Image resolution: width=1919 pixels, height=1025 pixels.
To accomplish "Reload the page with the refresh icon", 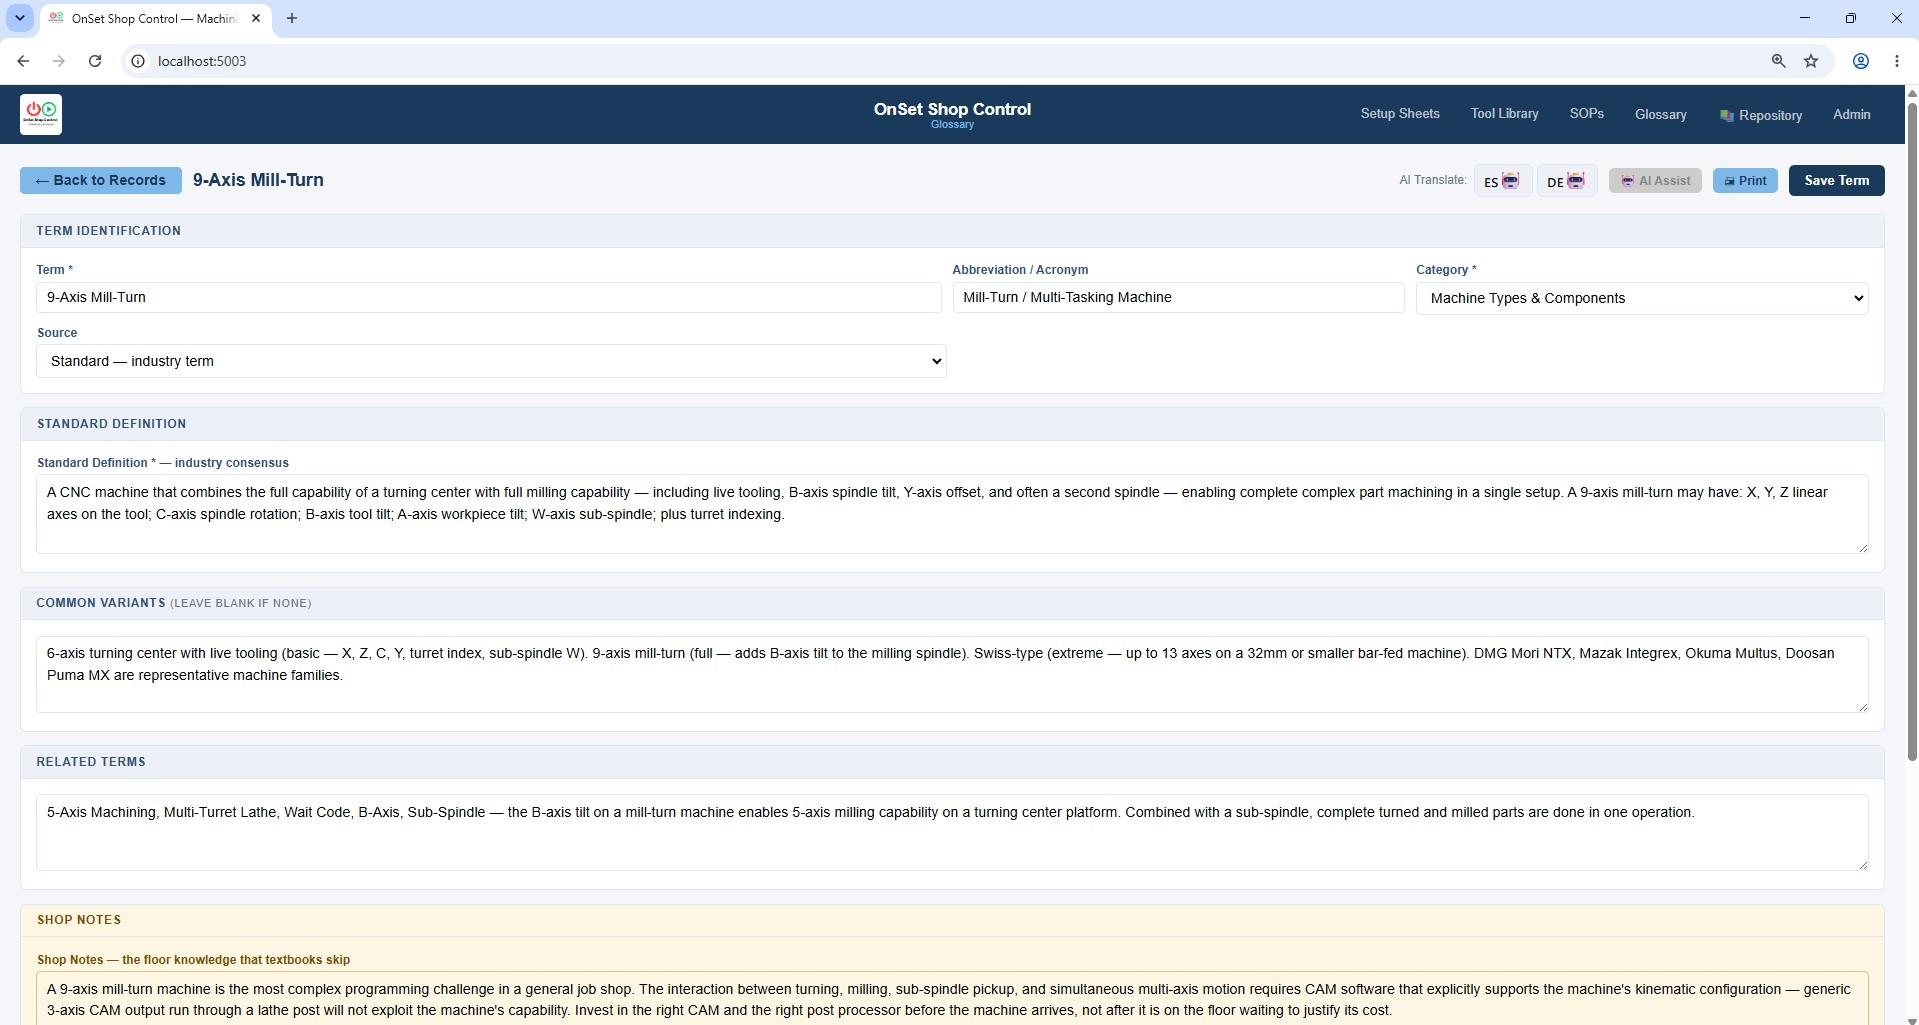I will (x=95, y=61).
